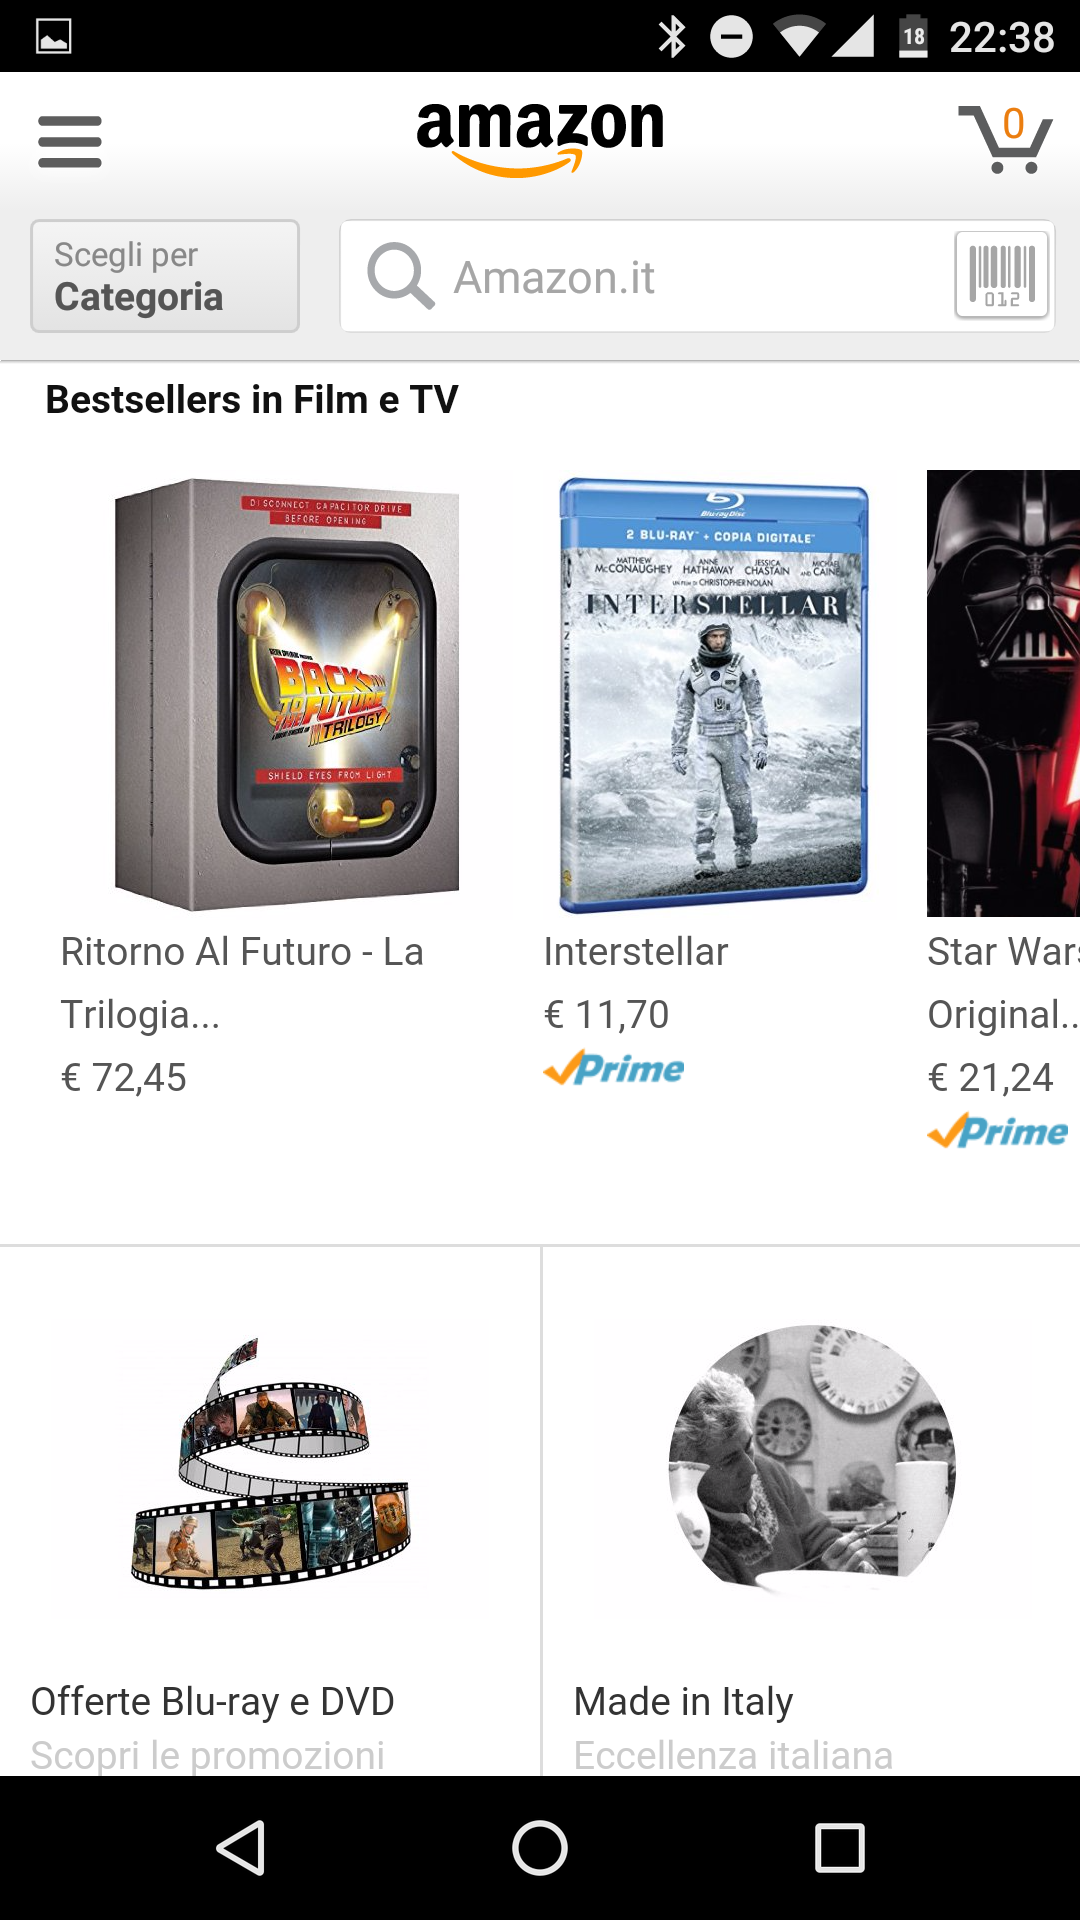The width and height of the screenshot is (1080, 1920).
Task: Open the hamburger navigation menu
Action: [x=70, y=141]
